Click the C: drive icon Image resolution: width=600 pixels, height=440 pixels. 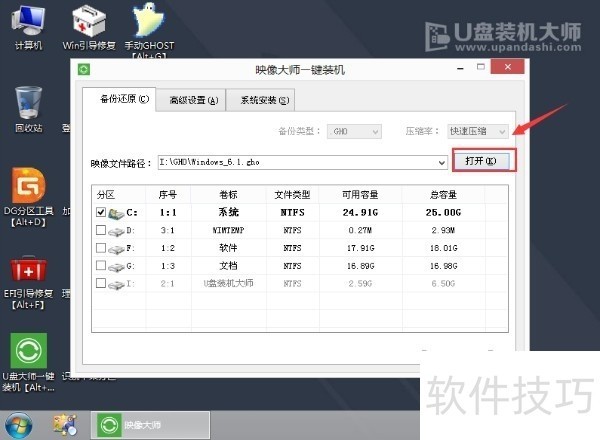point(116,213)
